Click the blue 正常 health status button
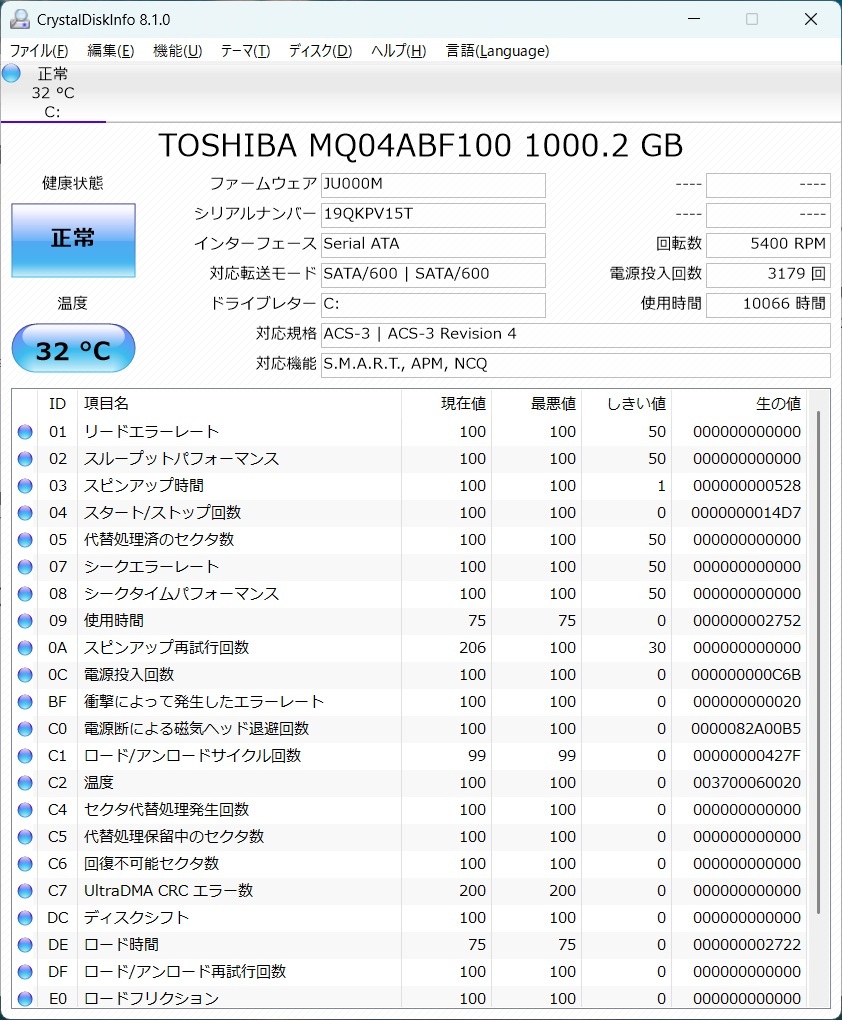The width and height of the screenshot is (842, 1020). coord(74,239)
